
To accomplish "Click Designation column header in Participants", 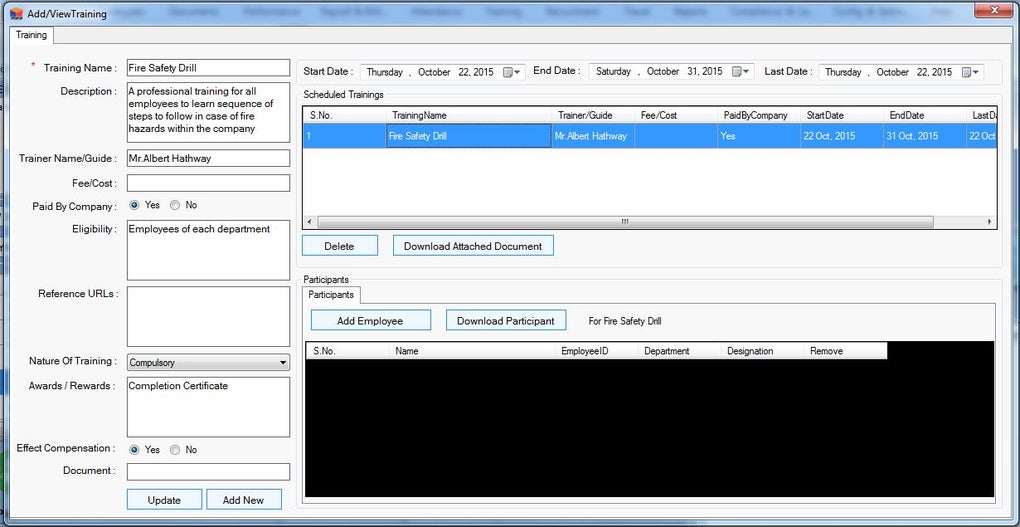I will pos(763,351).
